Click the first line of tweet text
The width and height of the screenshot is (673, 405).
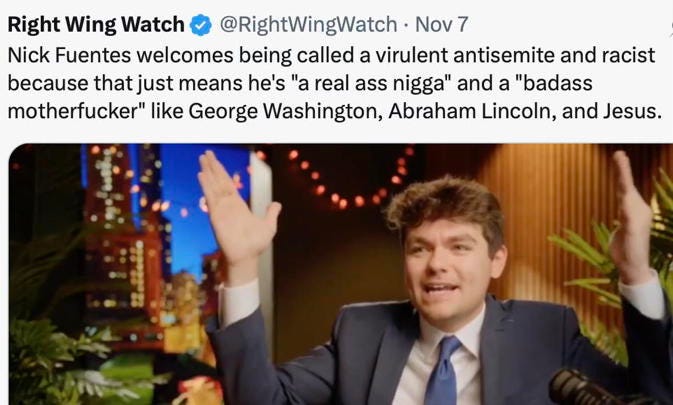tap(331, 55)
